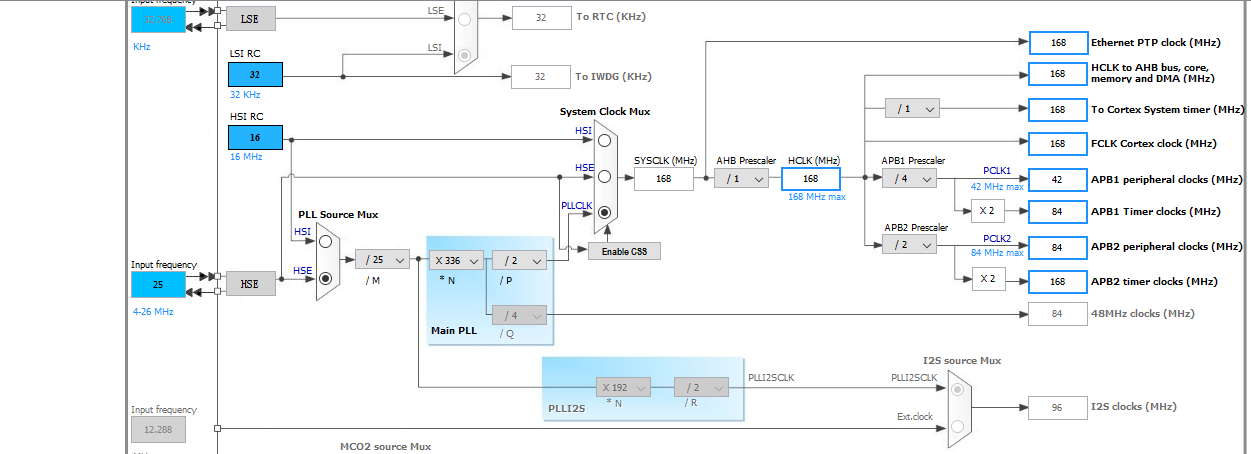
Task: Click the FCLK Cortex clock value box
Action: coord(1058,144)
